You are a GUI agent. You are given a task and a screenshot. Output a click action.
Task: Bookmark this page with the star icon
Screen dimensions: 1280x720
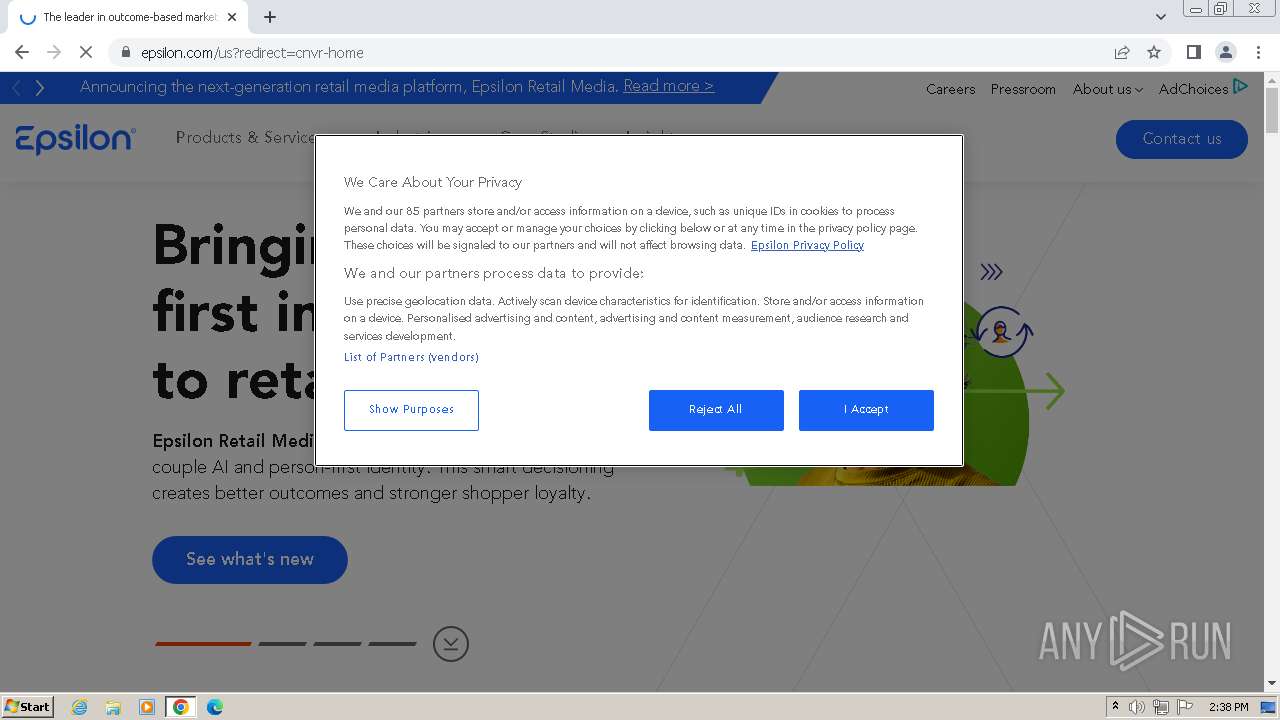pyautogui.click(x=1154, y=52)
